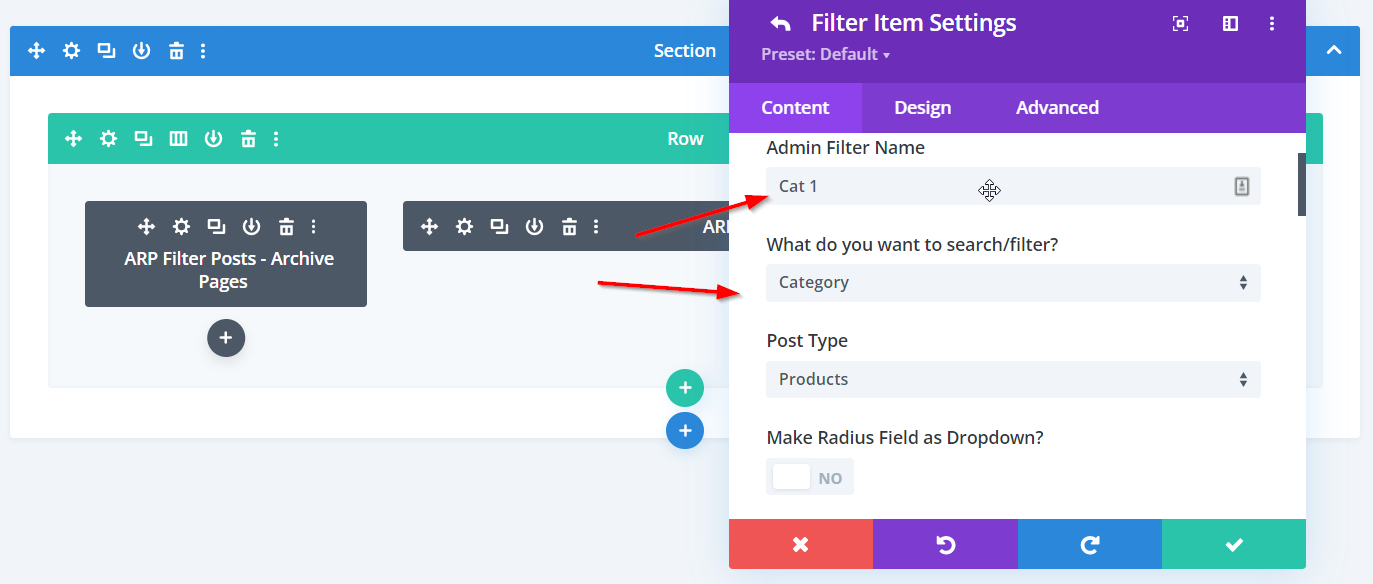Add a new module with gray plus button
Screen dimensions: 1373x584
[x=226, y=338]
